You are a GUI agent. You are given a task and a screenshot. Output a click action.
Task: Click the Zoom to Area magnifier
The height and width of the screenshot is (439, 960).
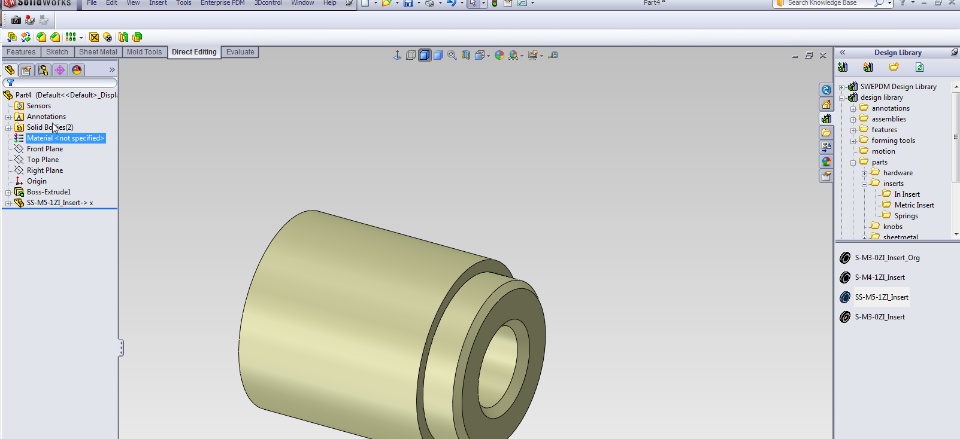pos(452,55)
